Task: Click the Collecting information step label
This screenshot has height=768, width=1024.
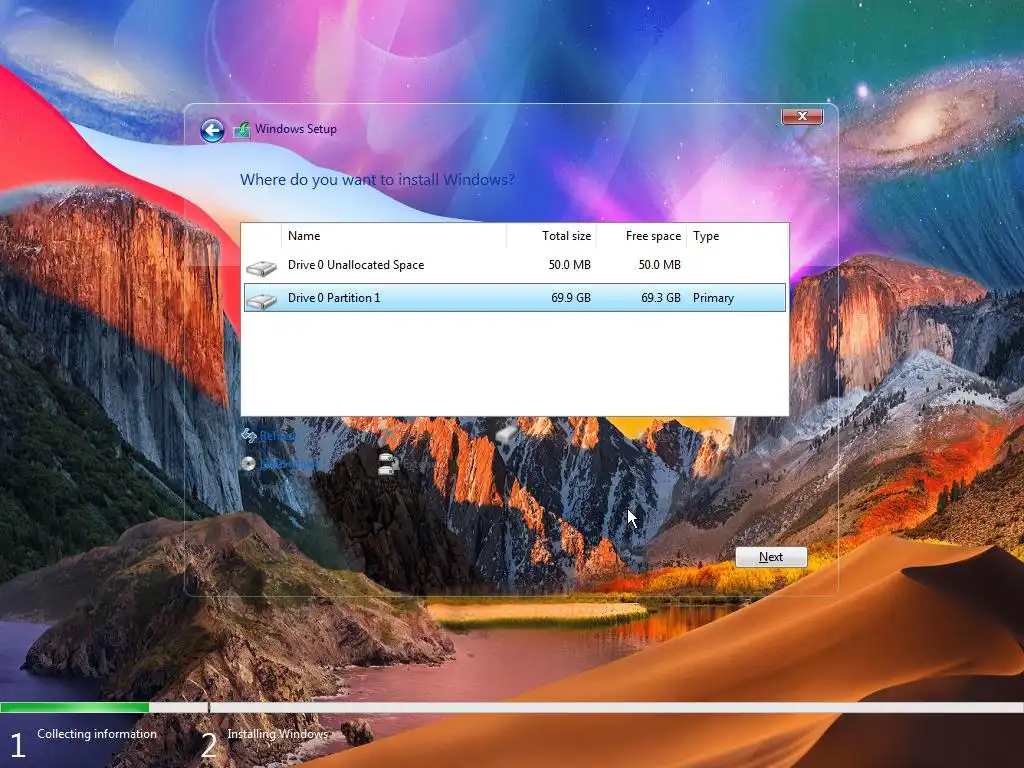Action: (x=97, y=734)
